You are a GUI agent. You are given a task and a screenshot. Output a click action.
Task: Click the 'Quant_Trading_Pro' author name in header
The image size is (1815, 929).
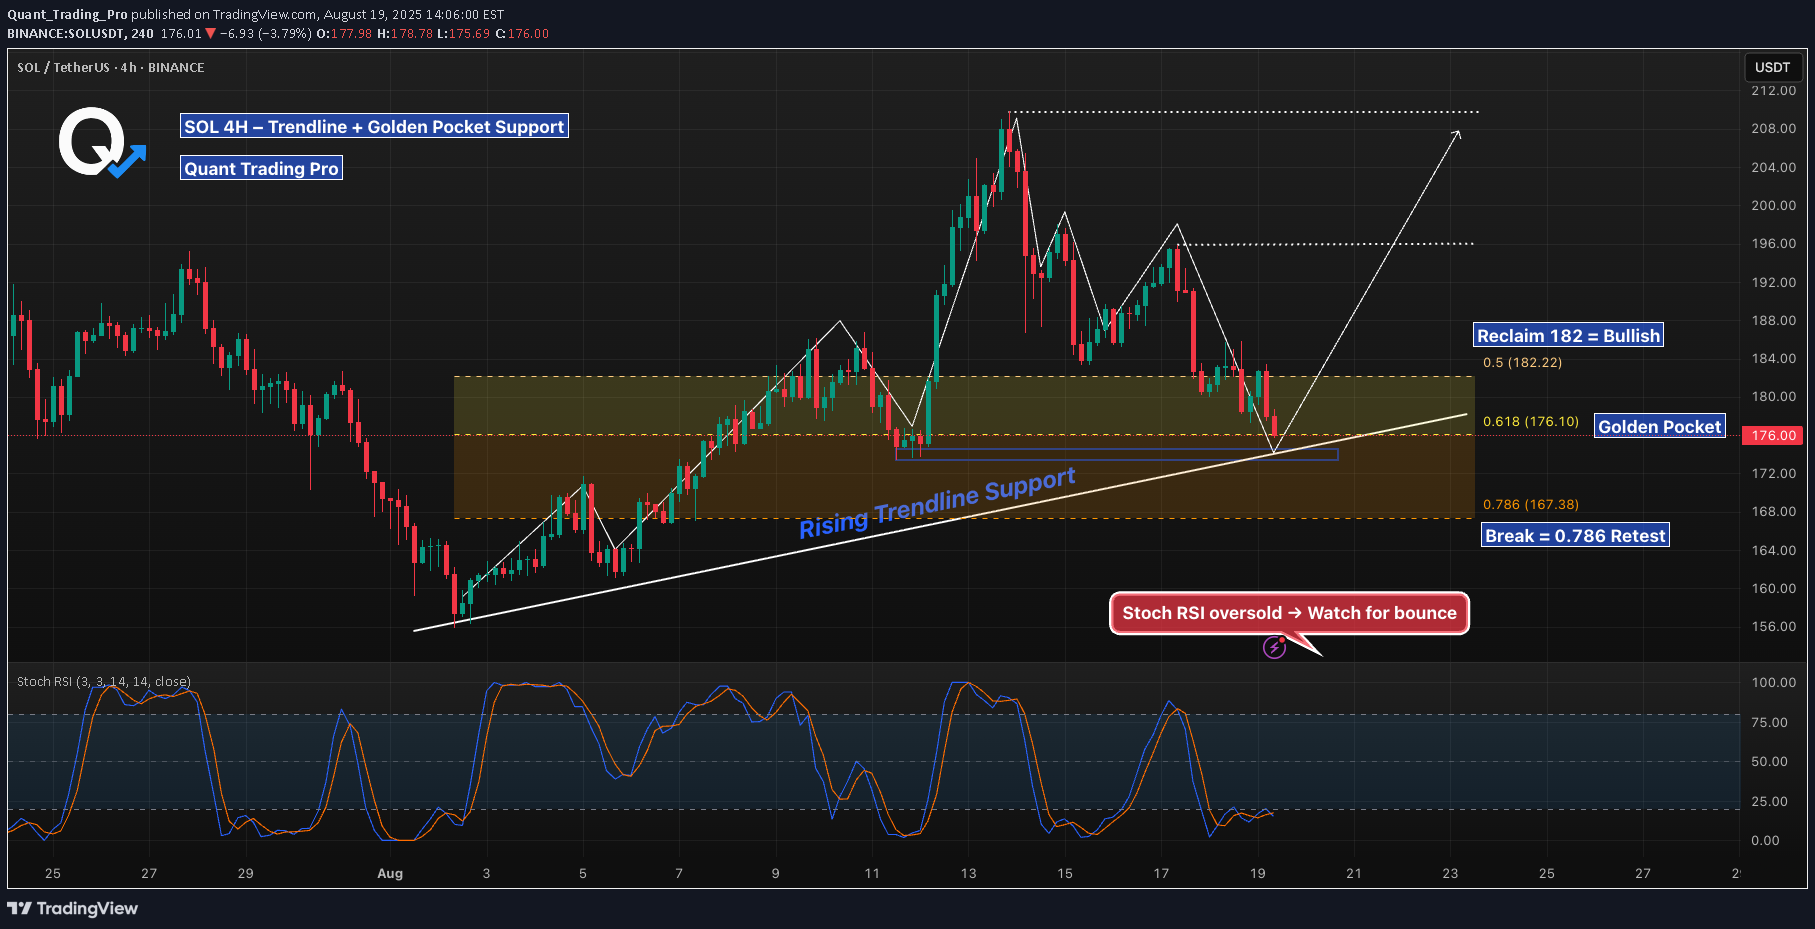(67, 14)
